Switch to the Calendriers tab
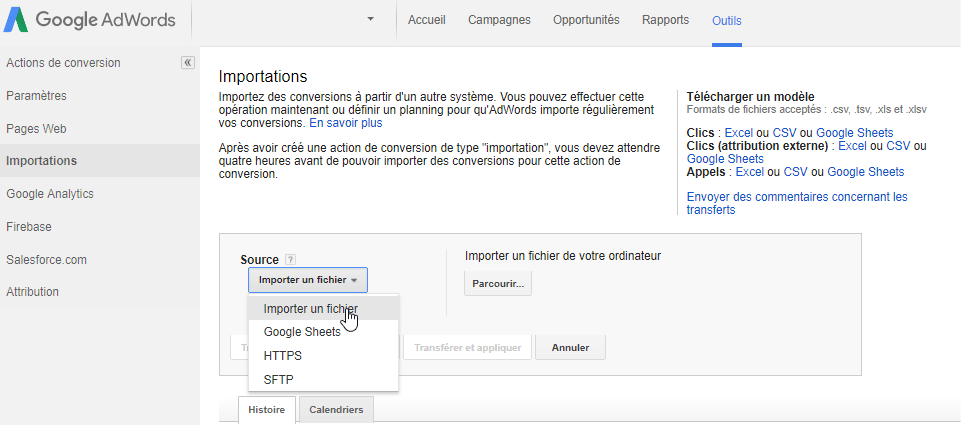Viewport: 961px width, 425px height. tap(336, 410)
